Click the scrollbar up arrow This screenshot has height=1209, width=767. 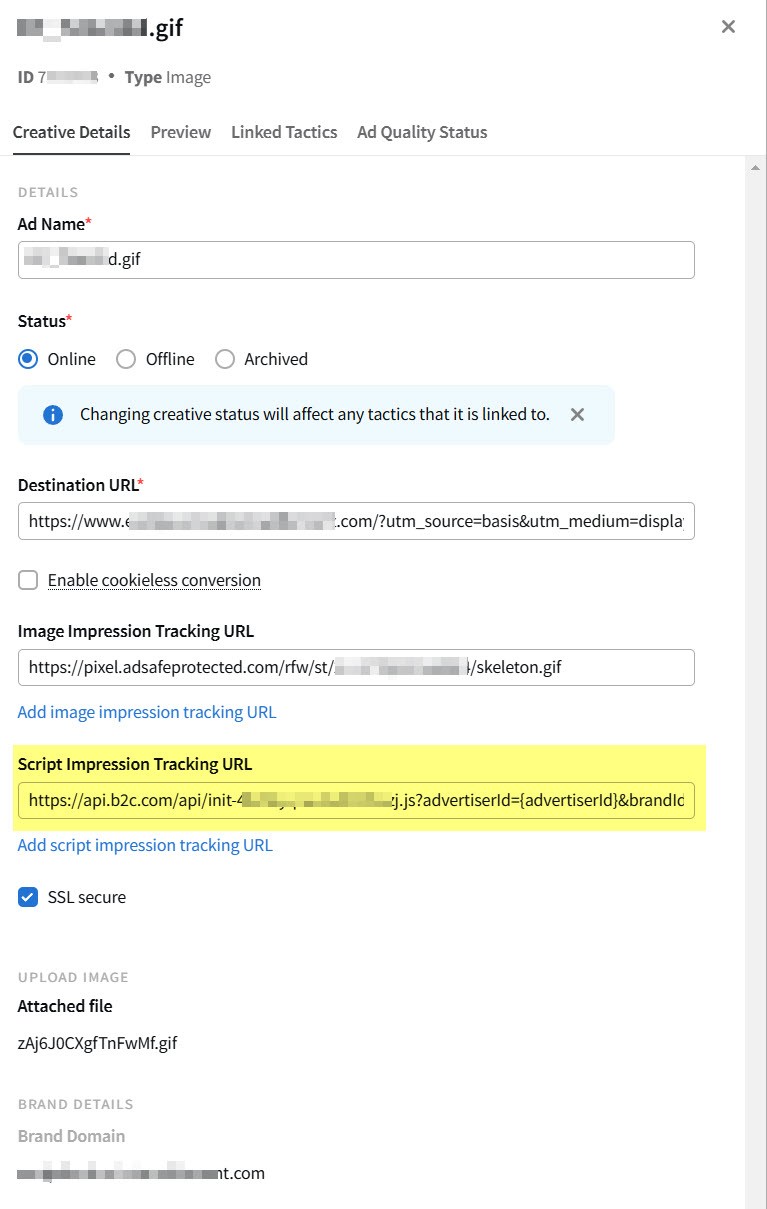coord(756,167)
